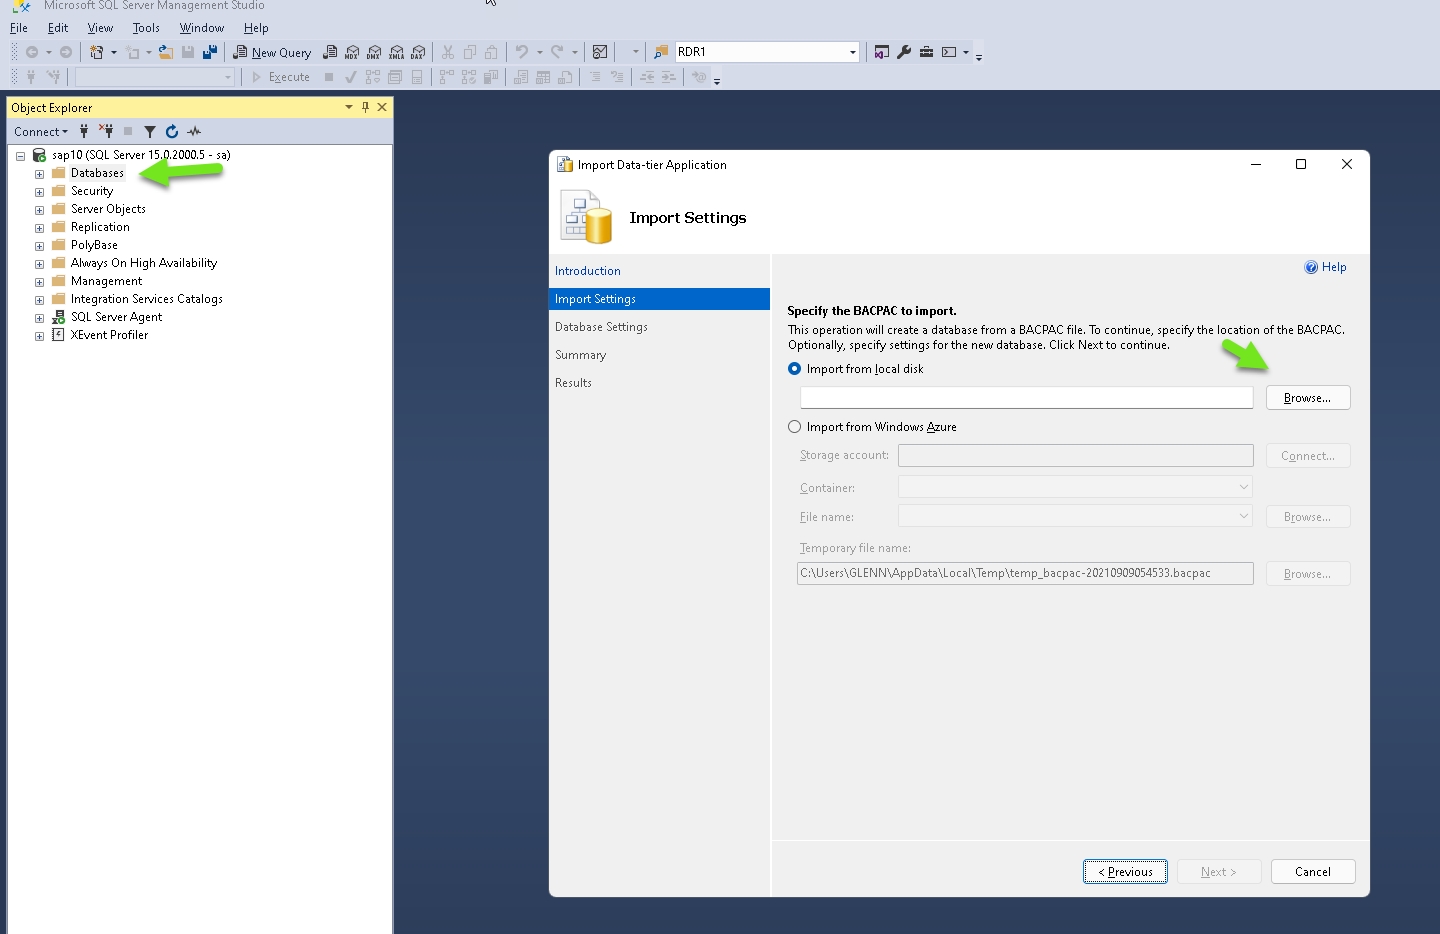Open the RDR1 database dropdown
The width and height of the screenshot is (1440, 934).
pyautogui.click(x=852, y=52)
